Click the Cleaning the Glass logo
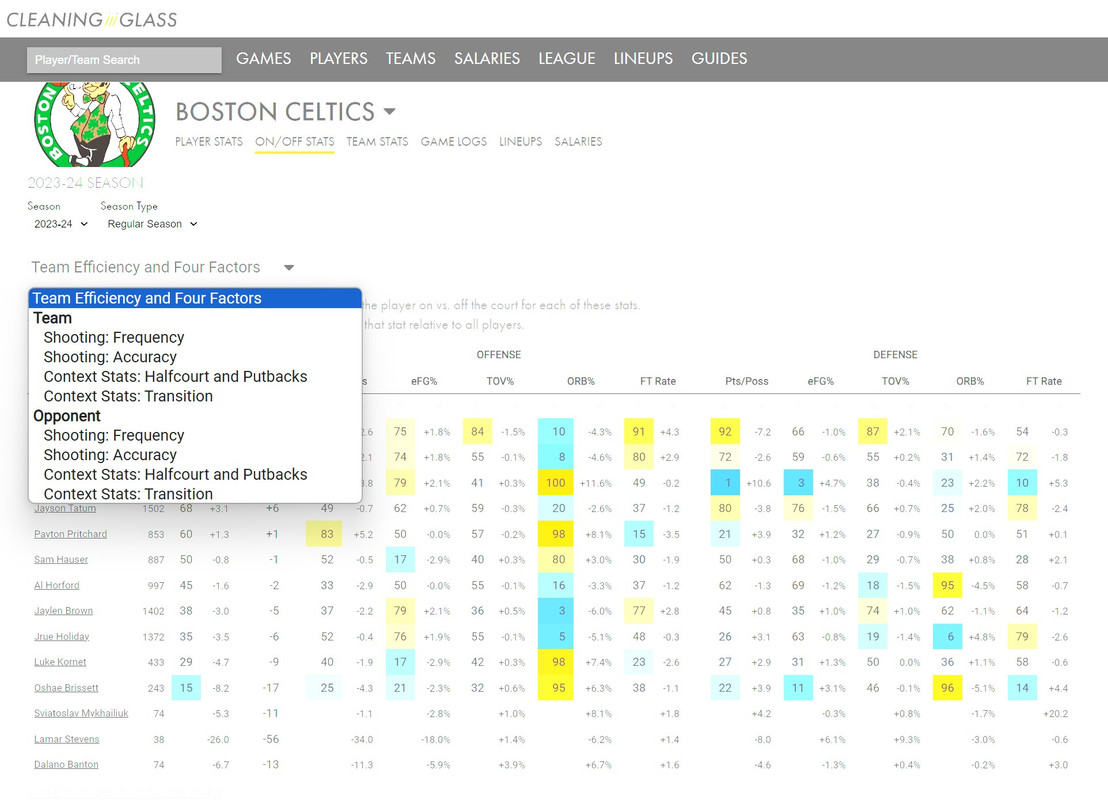 pyautogui.click(x=92, y=19)
